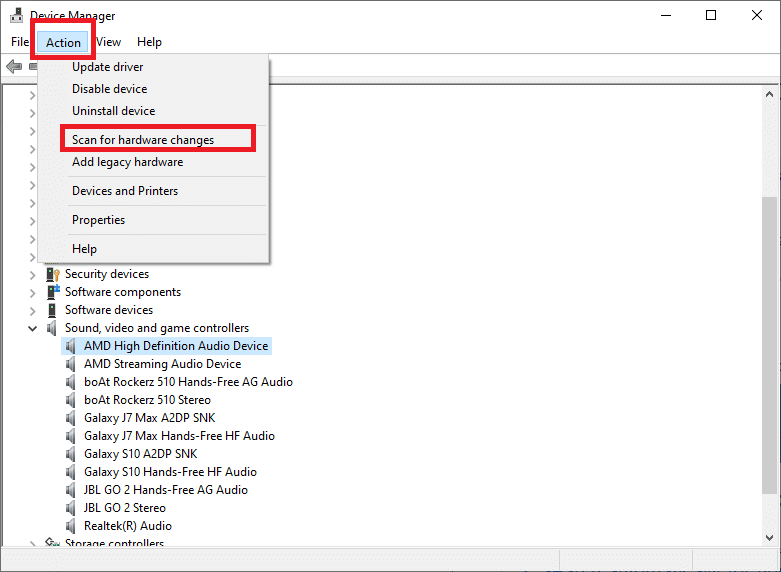Expand the Software devices node

pyautogui.click(x=33, y=310)
